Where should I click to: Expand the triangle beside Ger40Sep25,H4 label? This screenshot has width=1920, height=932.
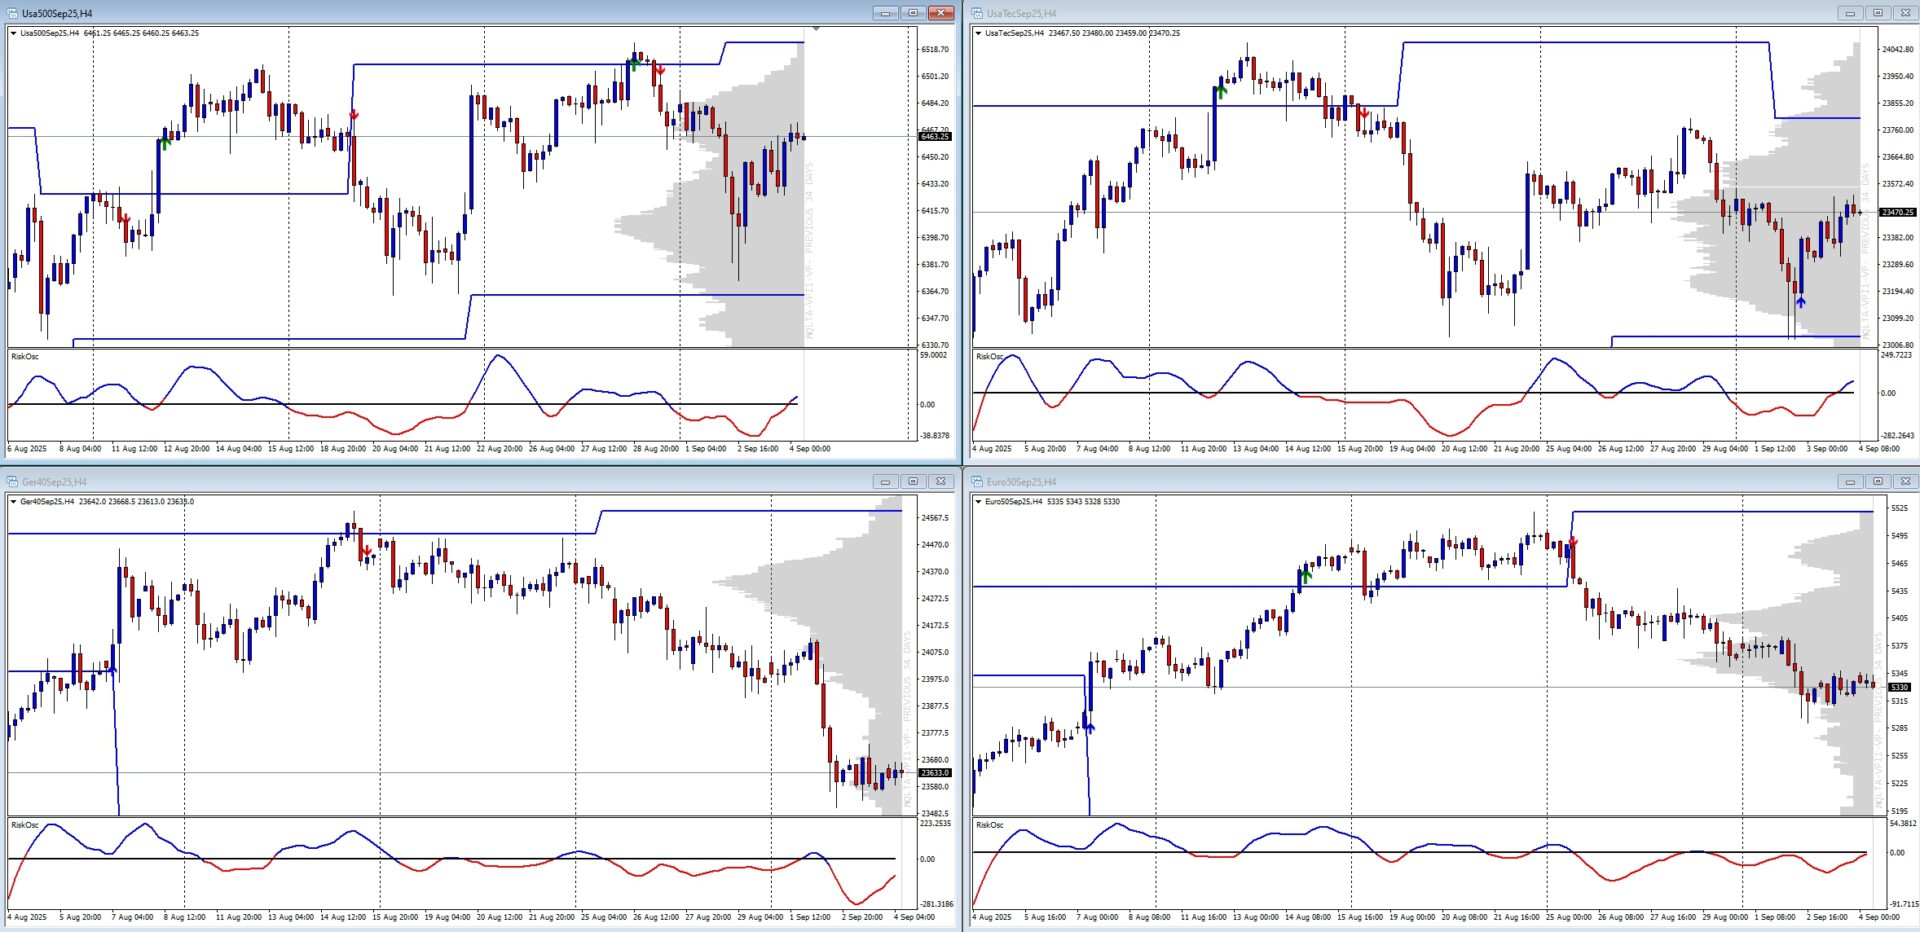(x=13, y=502)
